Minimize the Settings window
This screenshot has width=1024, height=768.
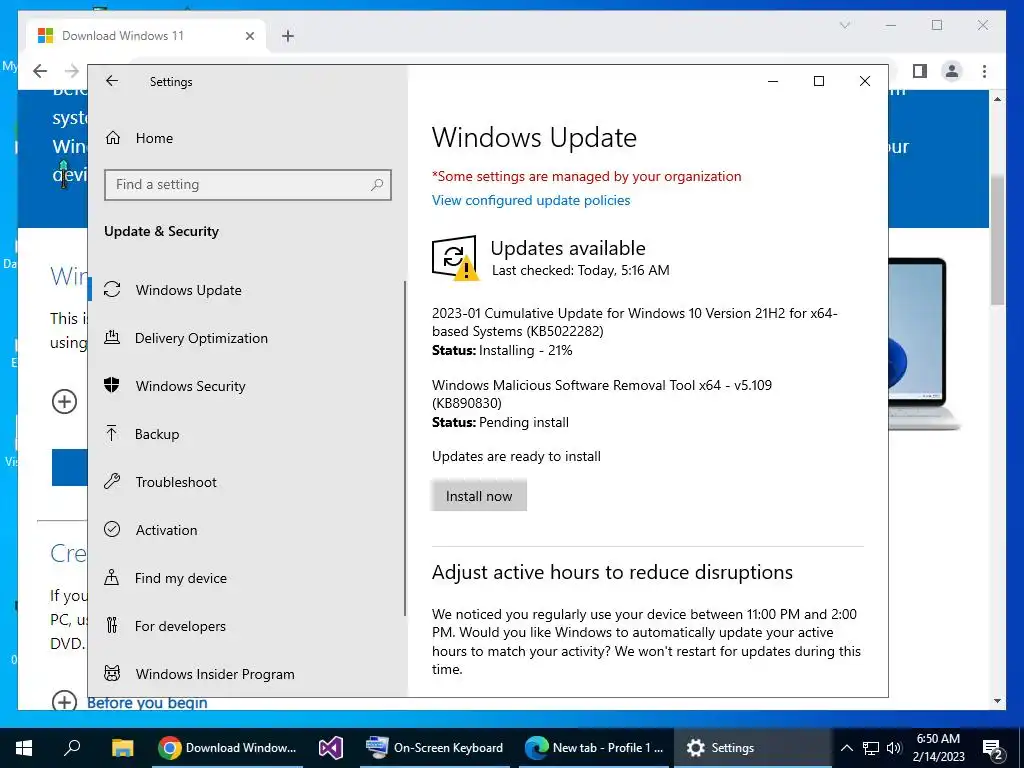tap(773, 81)
